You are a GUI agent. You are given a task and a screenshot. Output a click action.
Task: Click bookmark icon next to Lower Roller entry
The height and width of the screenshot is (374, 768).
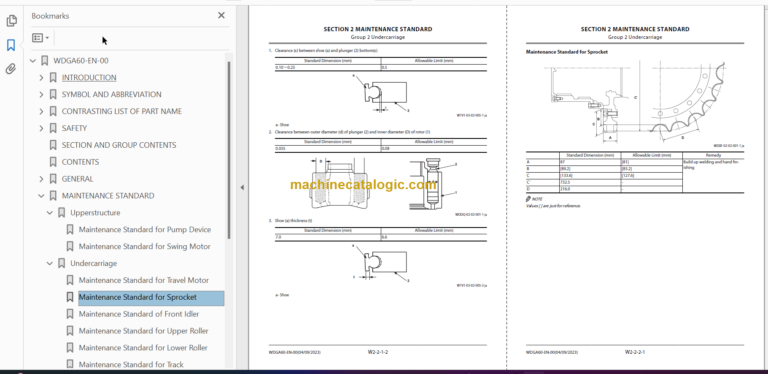[70, 348]
